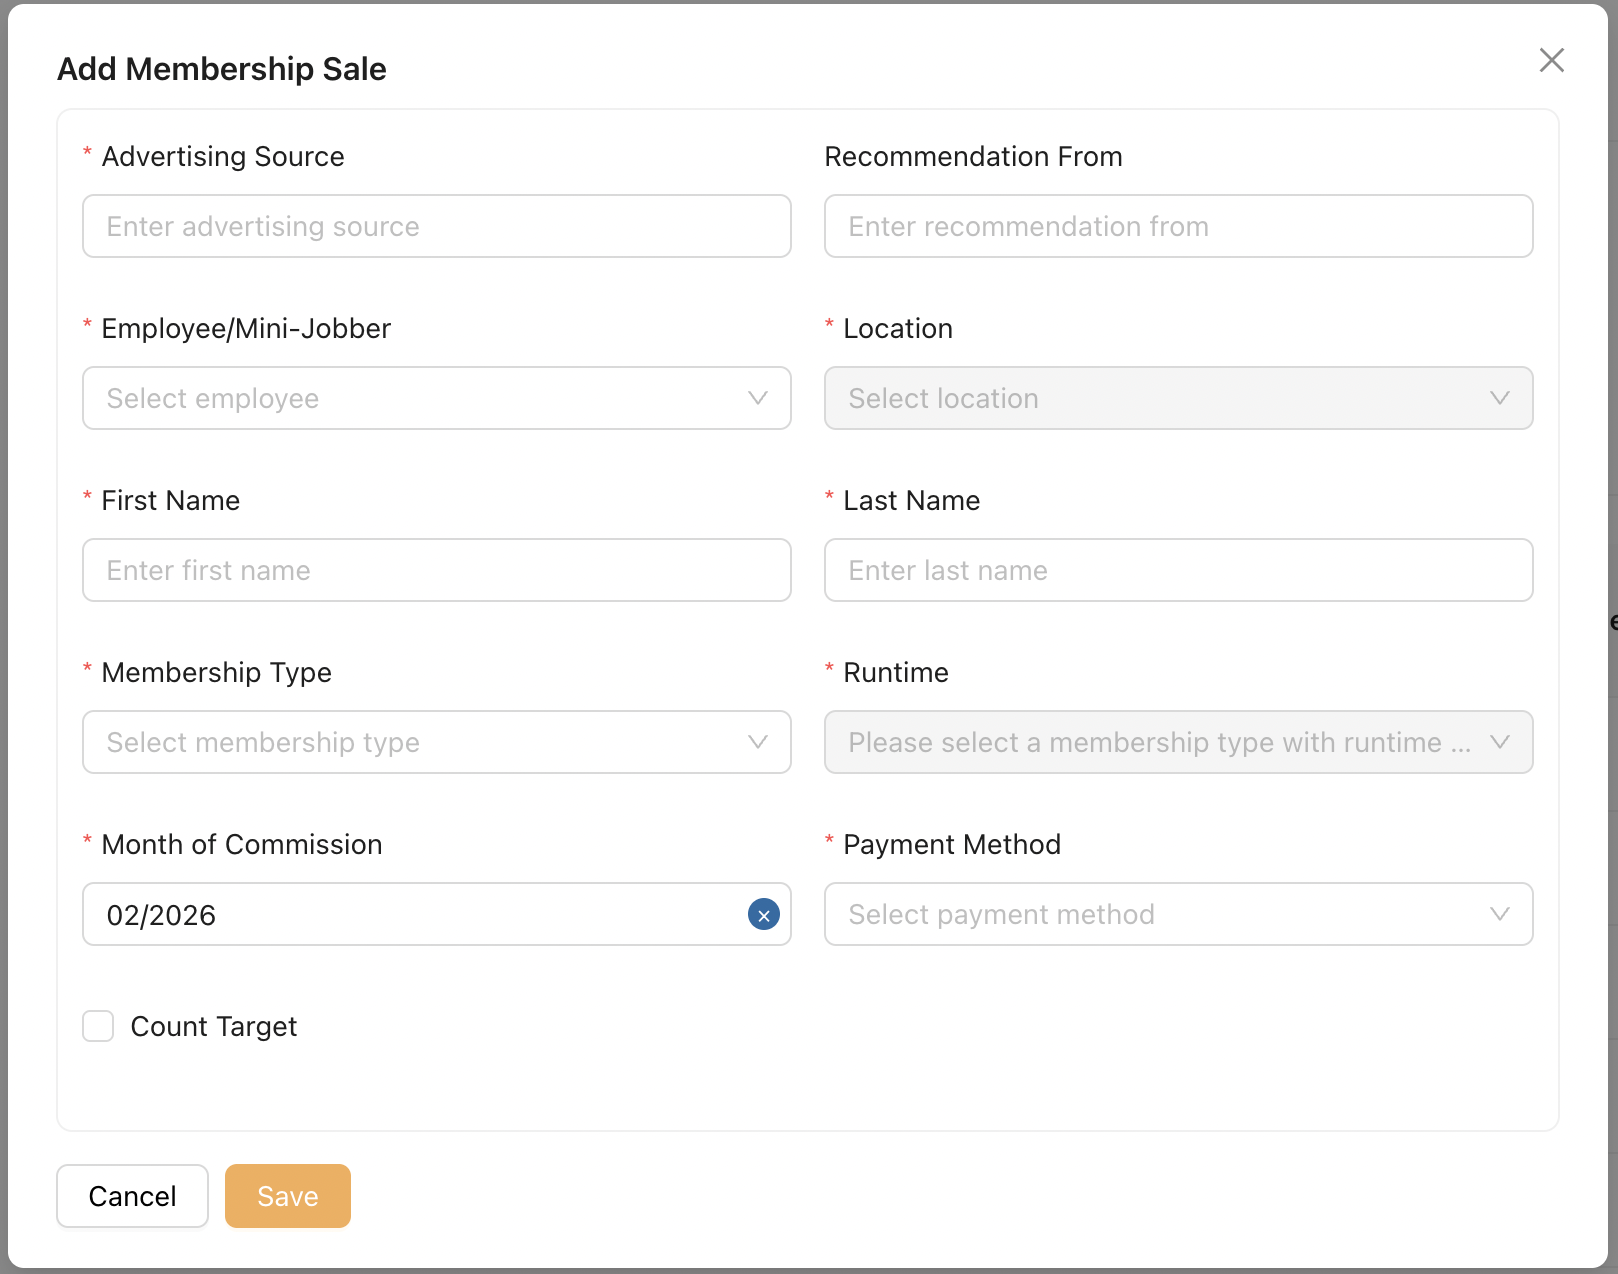Click the Runtime dropdown chevron icon

pyautogui.click(x=1499, y=742)
